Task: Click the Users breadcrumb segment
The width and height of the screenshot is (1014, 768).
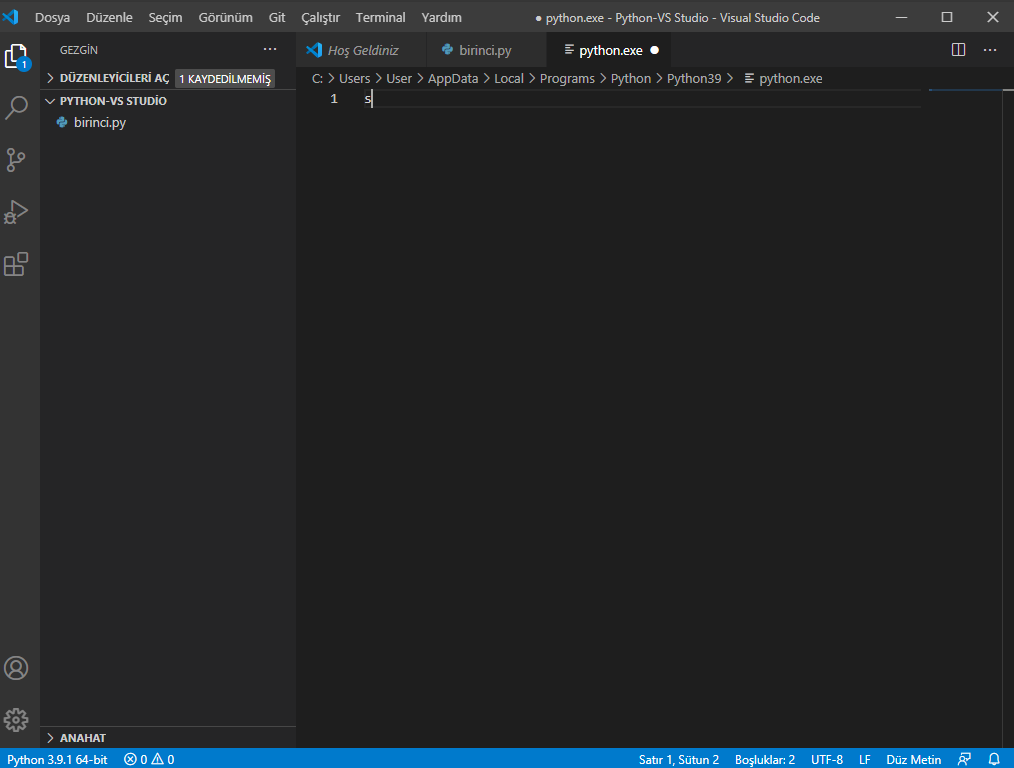Action: pos(354,78)
